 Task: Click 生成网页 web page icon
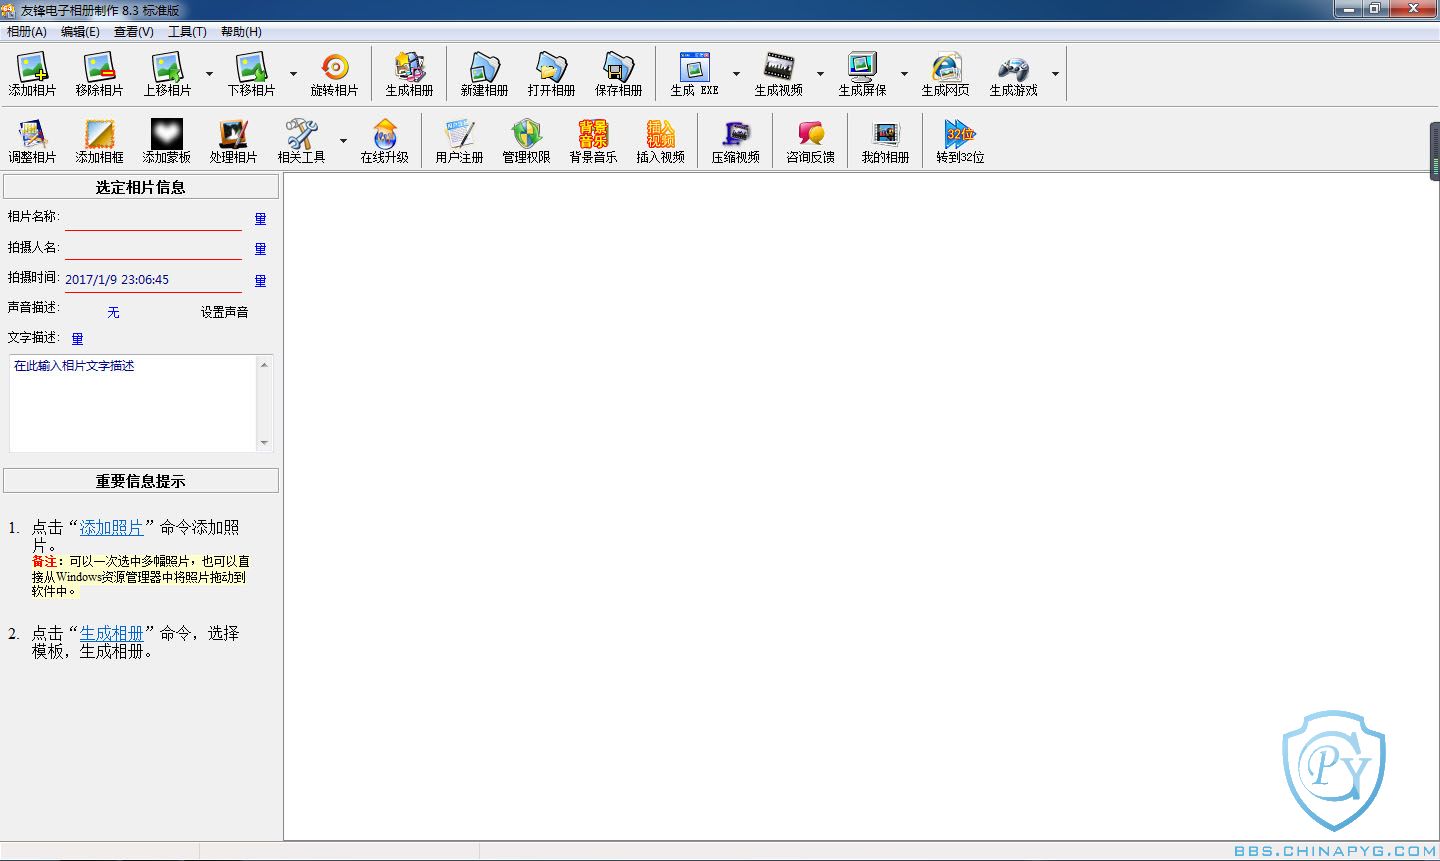point(945,74)
